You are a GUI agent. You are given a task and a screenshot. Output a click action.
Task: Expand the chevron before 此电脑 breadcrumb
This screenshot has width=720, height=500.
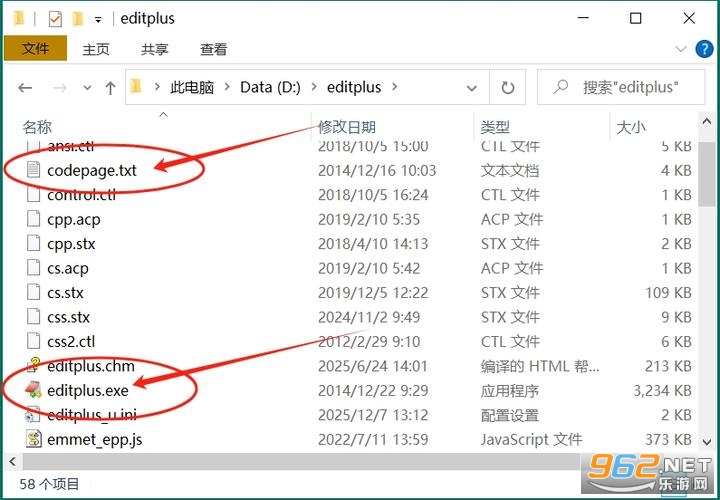(158, 87)
